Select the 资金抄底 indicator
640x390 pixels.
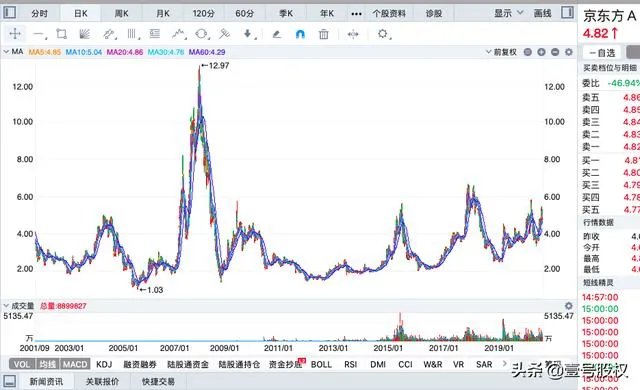[285, 364]
